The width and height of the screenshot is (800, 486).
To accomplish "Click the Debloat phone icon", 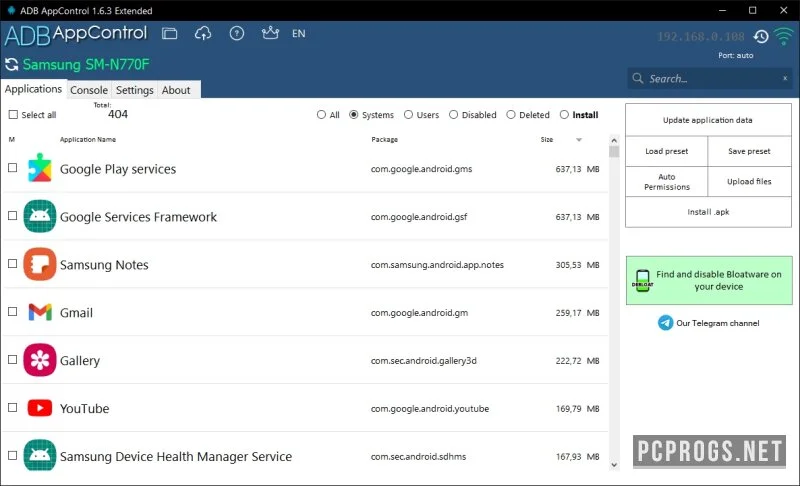I will (x=643, y=280).
